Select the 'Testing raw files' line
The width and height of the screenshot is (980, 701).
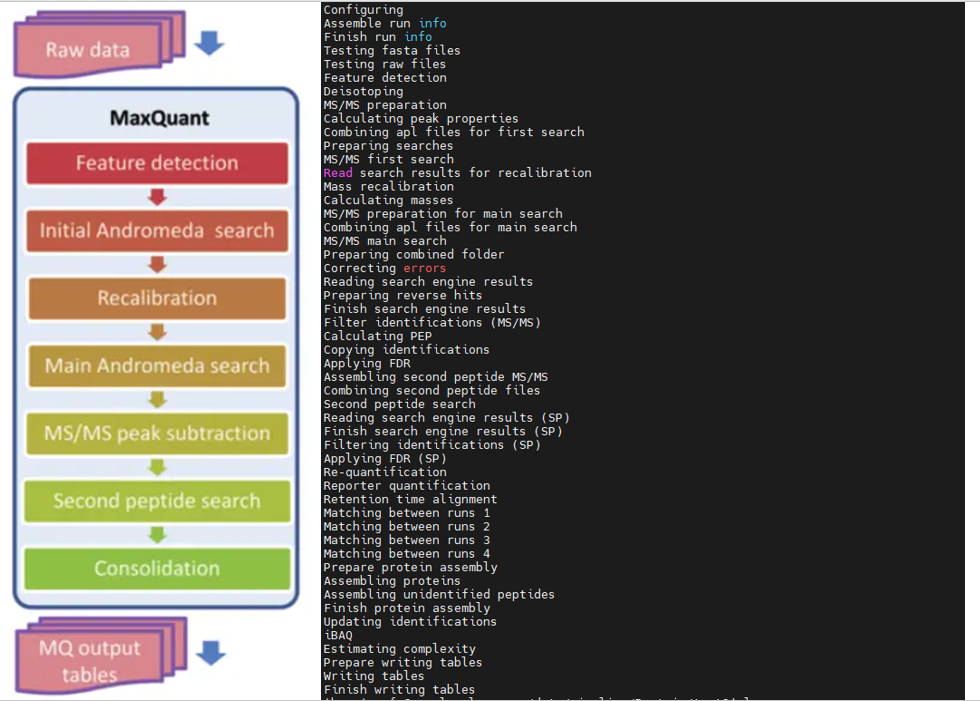coord(385,64)
